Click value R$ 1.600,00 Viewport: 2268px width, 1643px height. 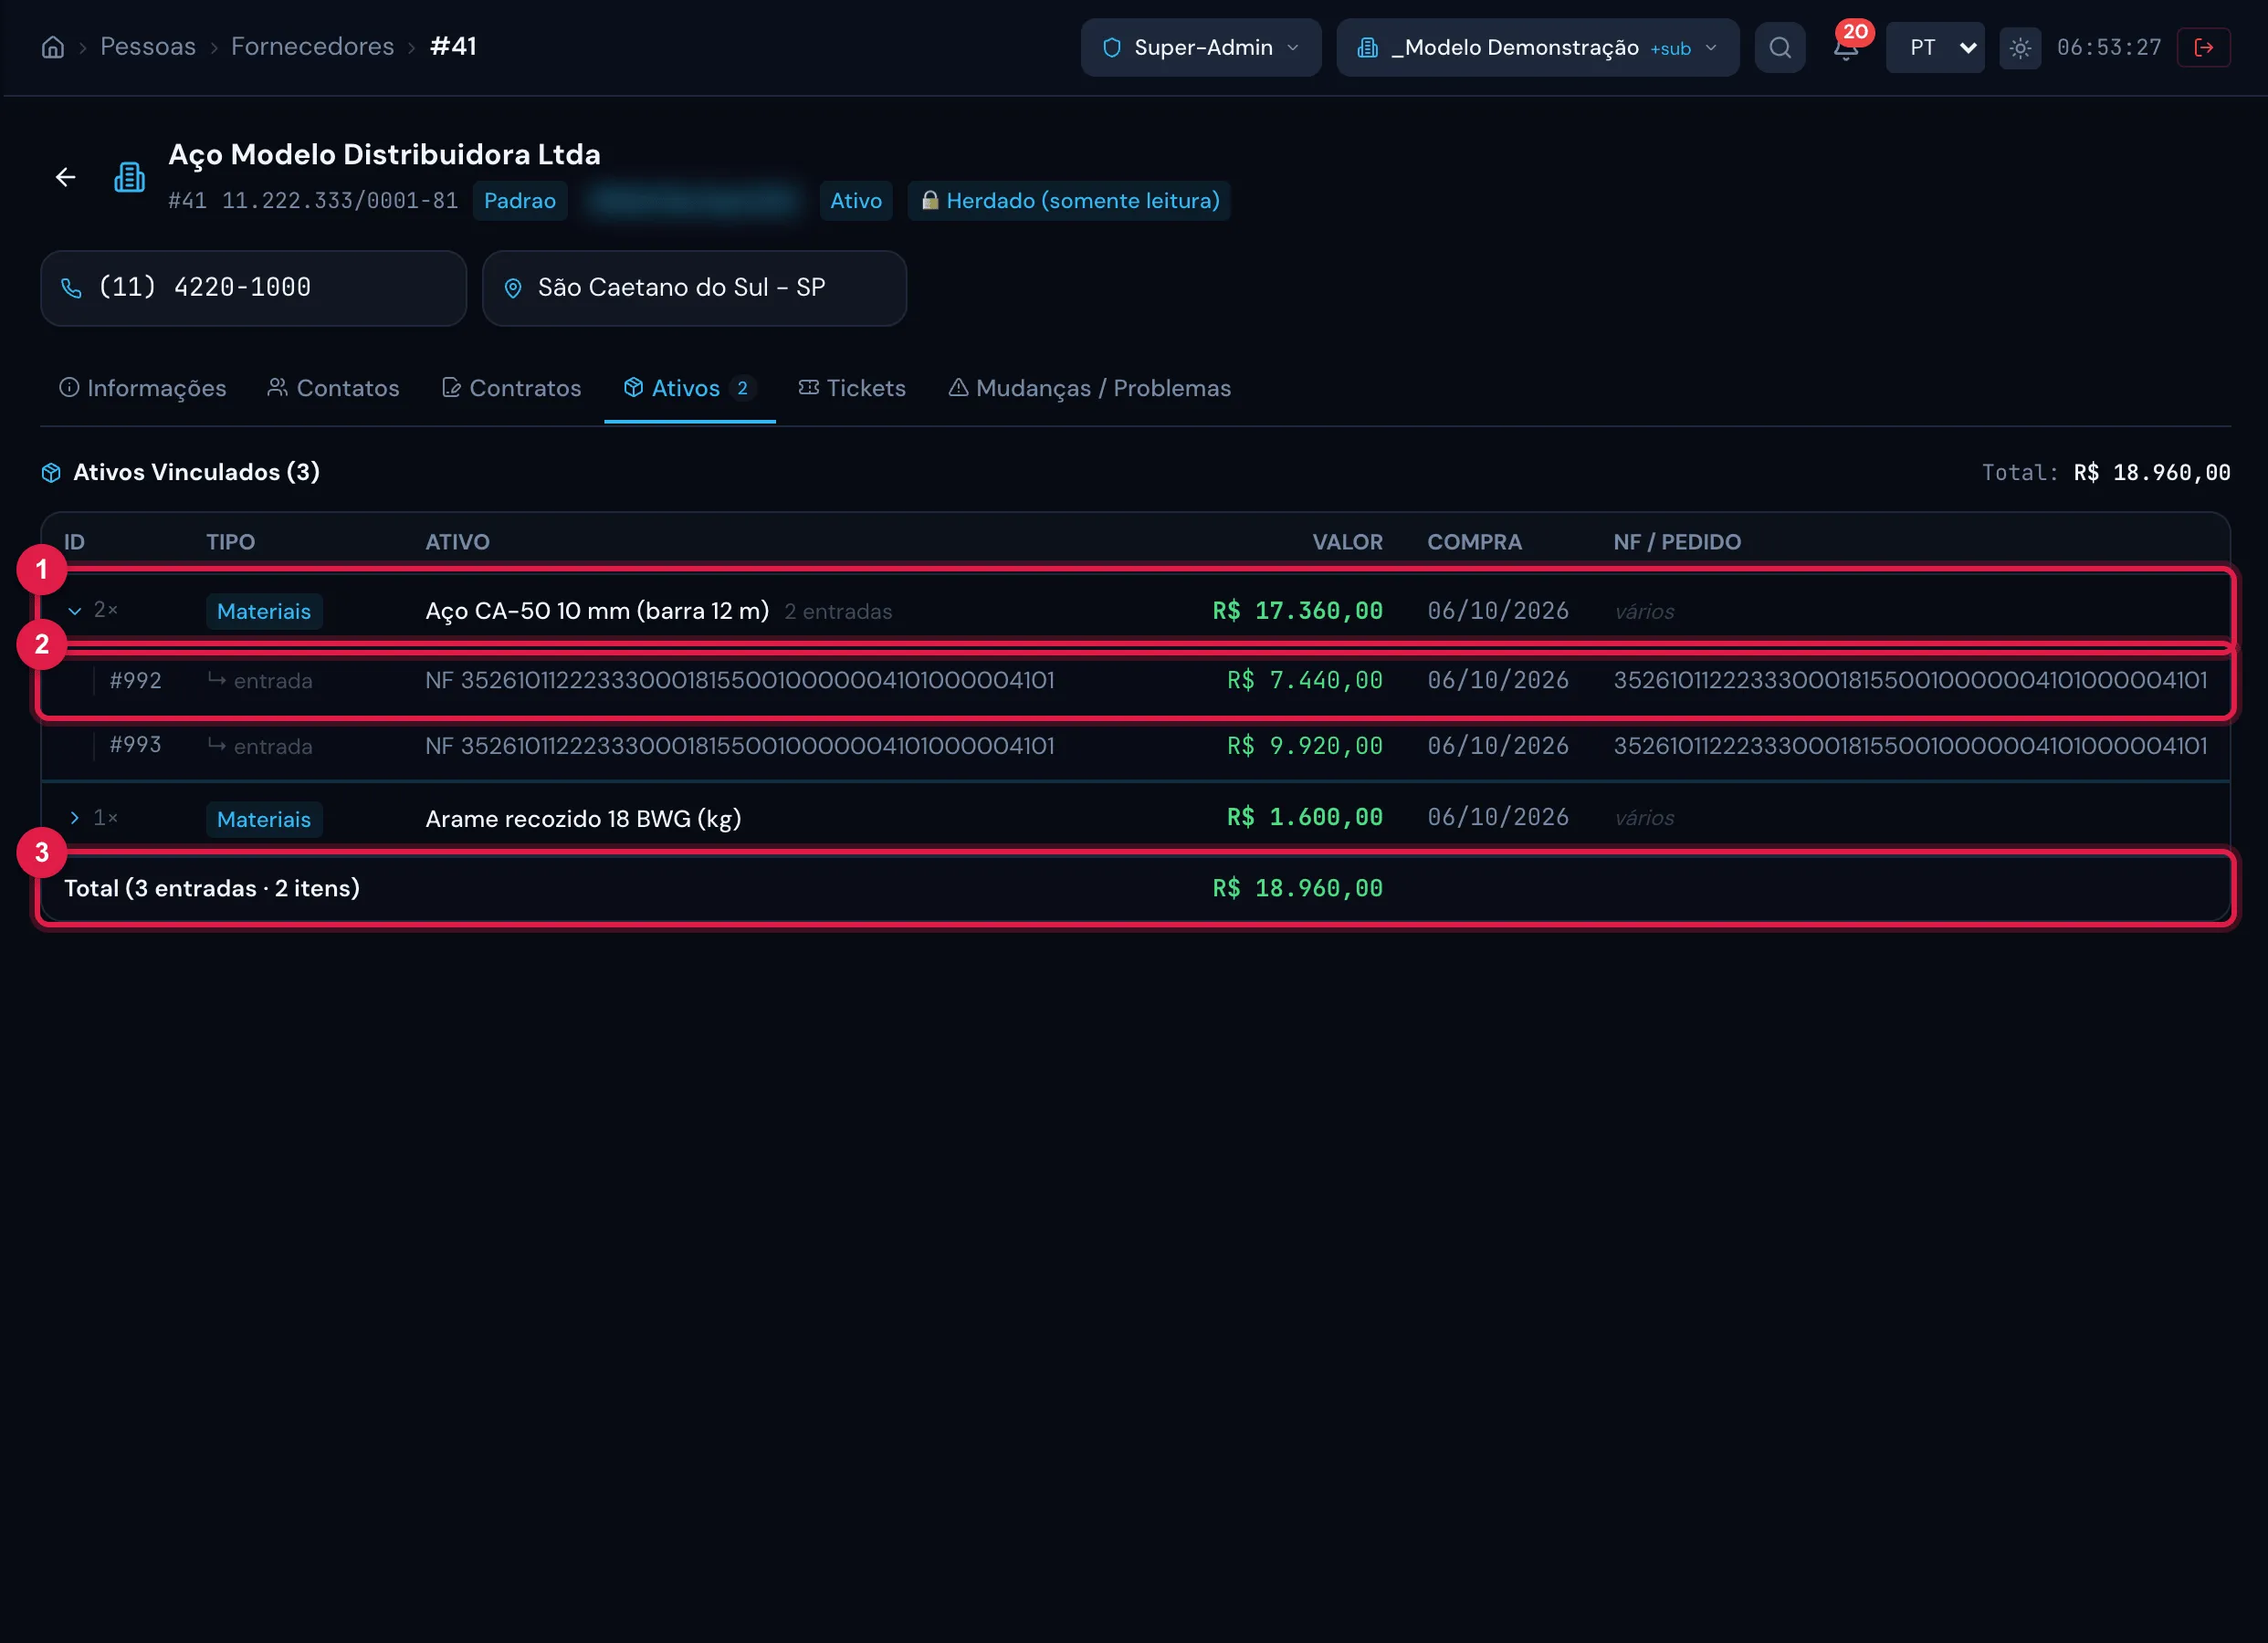[1305, 818]
